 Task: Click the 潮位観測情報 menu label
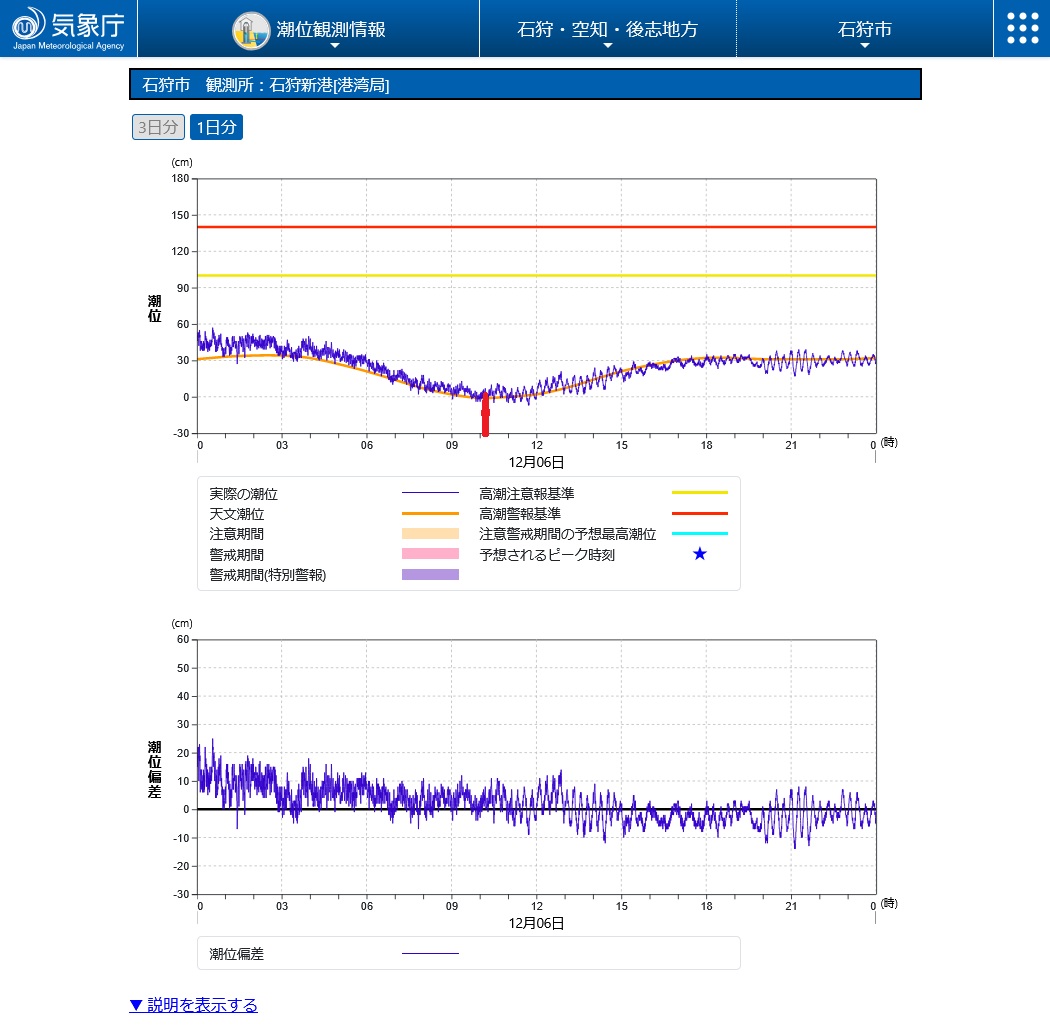(331, 29)
